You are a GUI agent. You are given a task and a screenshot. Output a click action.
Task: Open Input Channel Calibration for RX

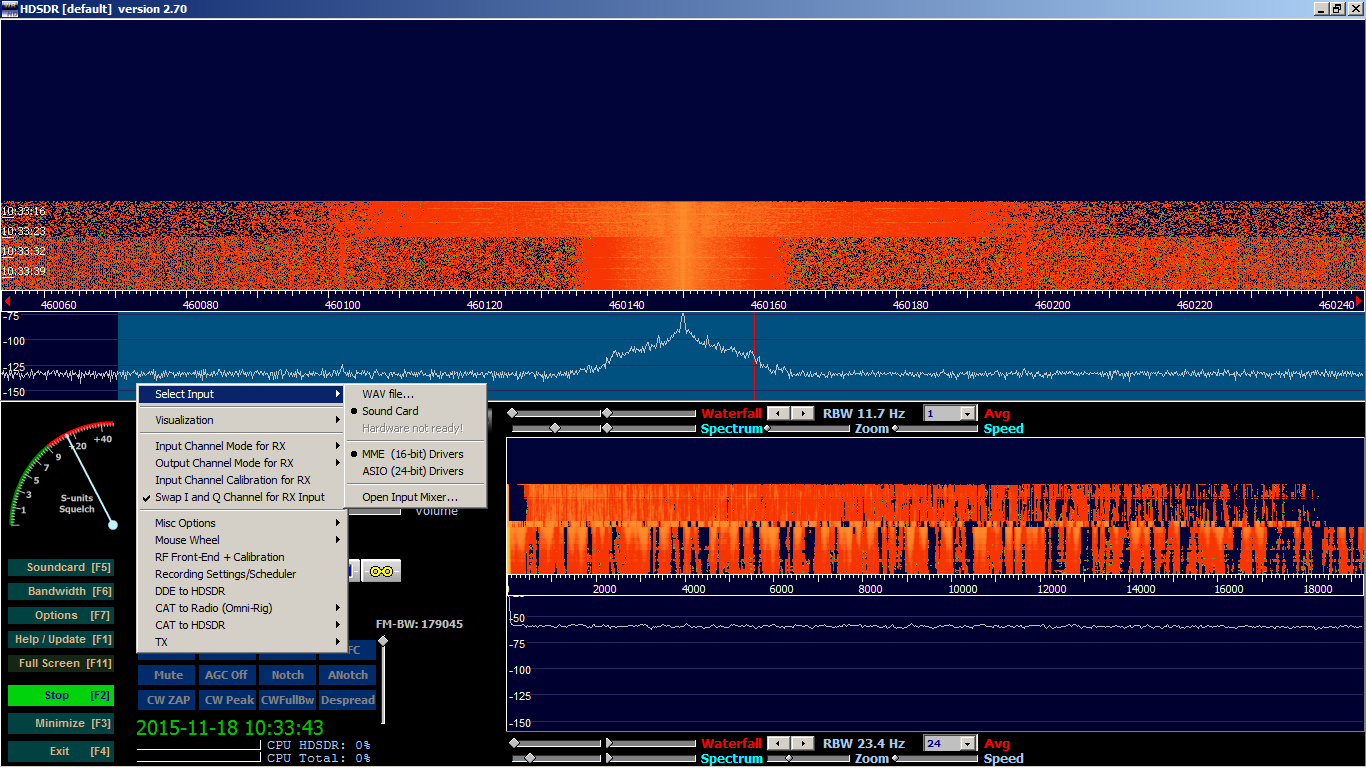241,480
